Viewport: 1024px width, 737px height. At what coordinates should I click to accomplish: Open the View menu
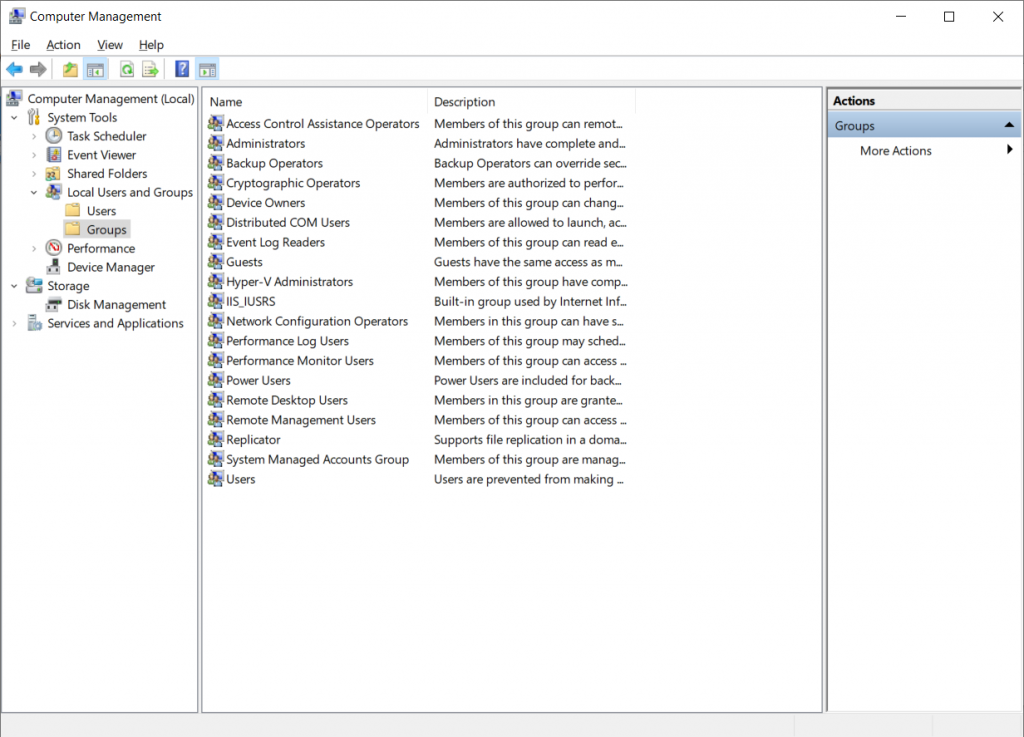(110, 44)
